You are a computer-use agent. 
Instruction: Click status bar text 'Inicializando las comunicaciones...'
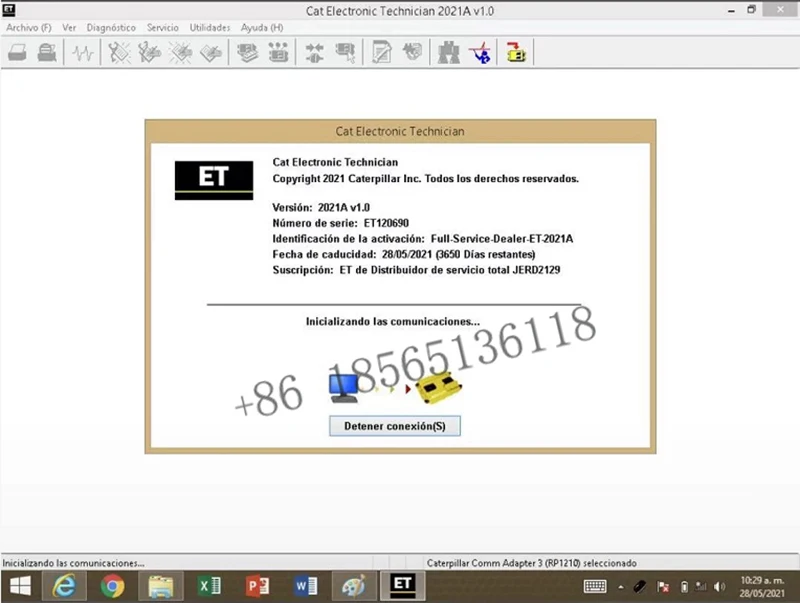coord(73,563)
